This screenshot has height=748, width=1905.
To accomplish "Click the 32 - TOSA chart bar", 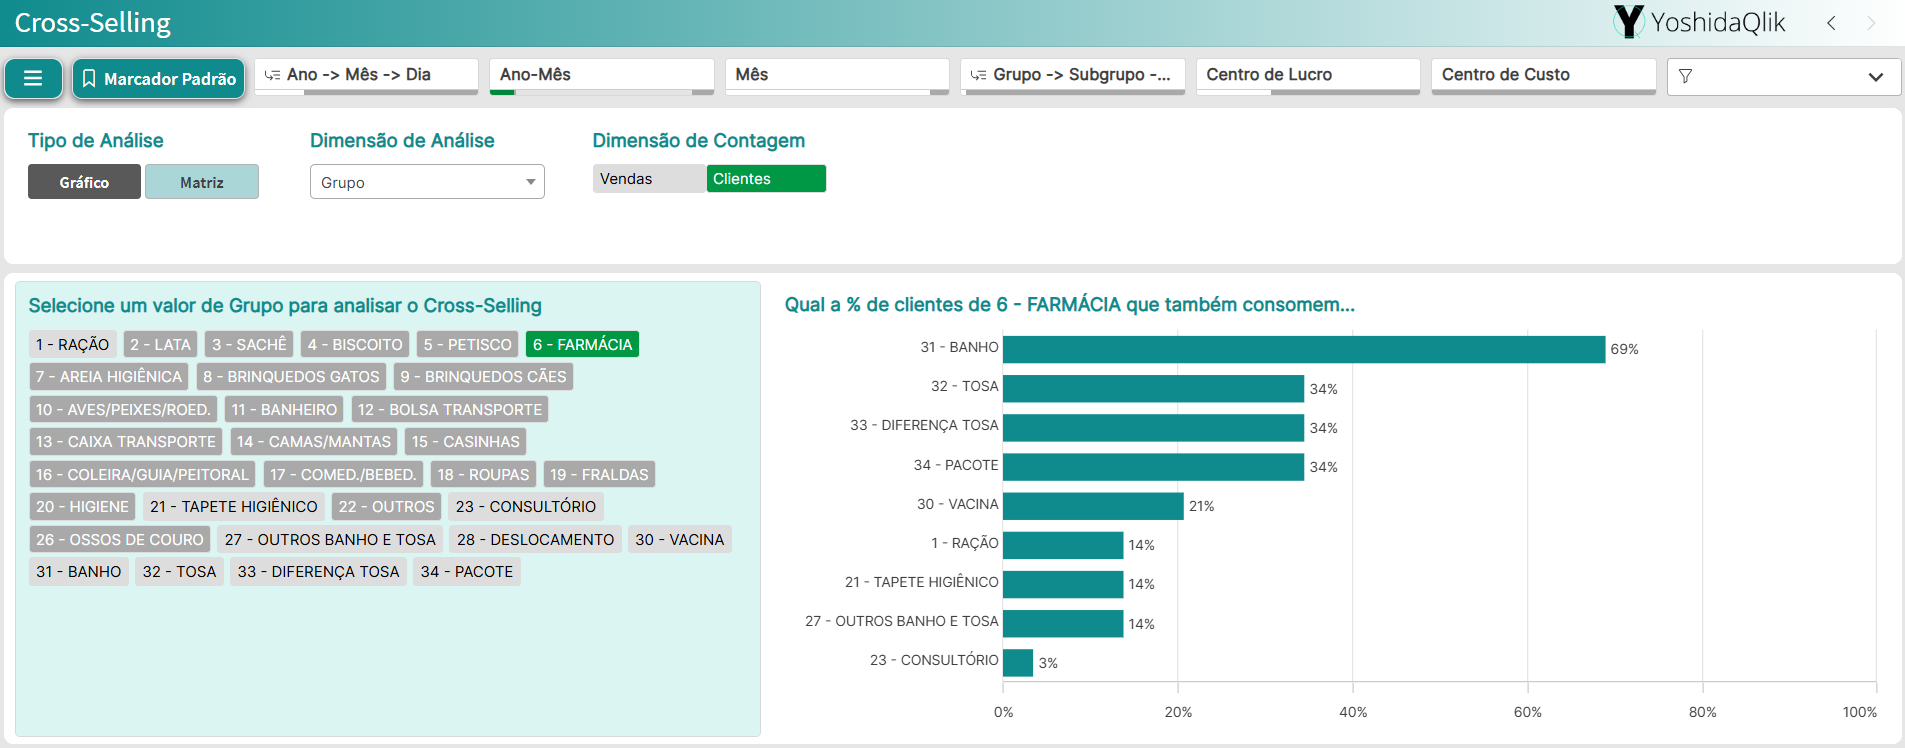I will [x=1153, y=388].
